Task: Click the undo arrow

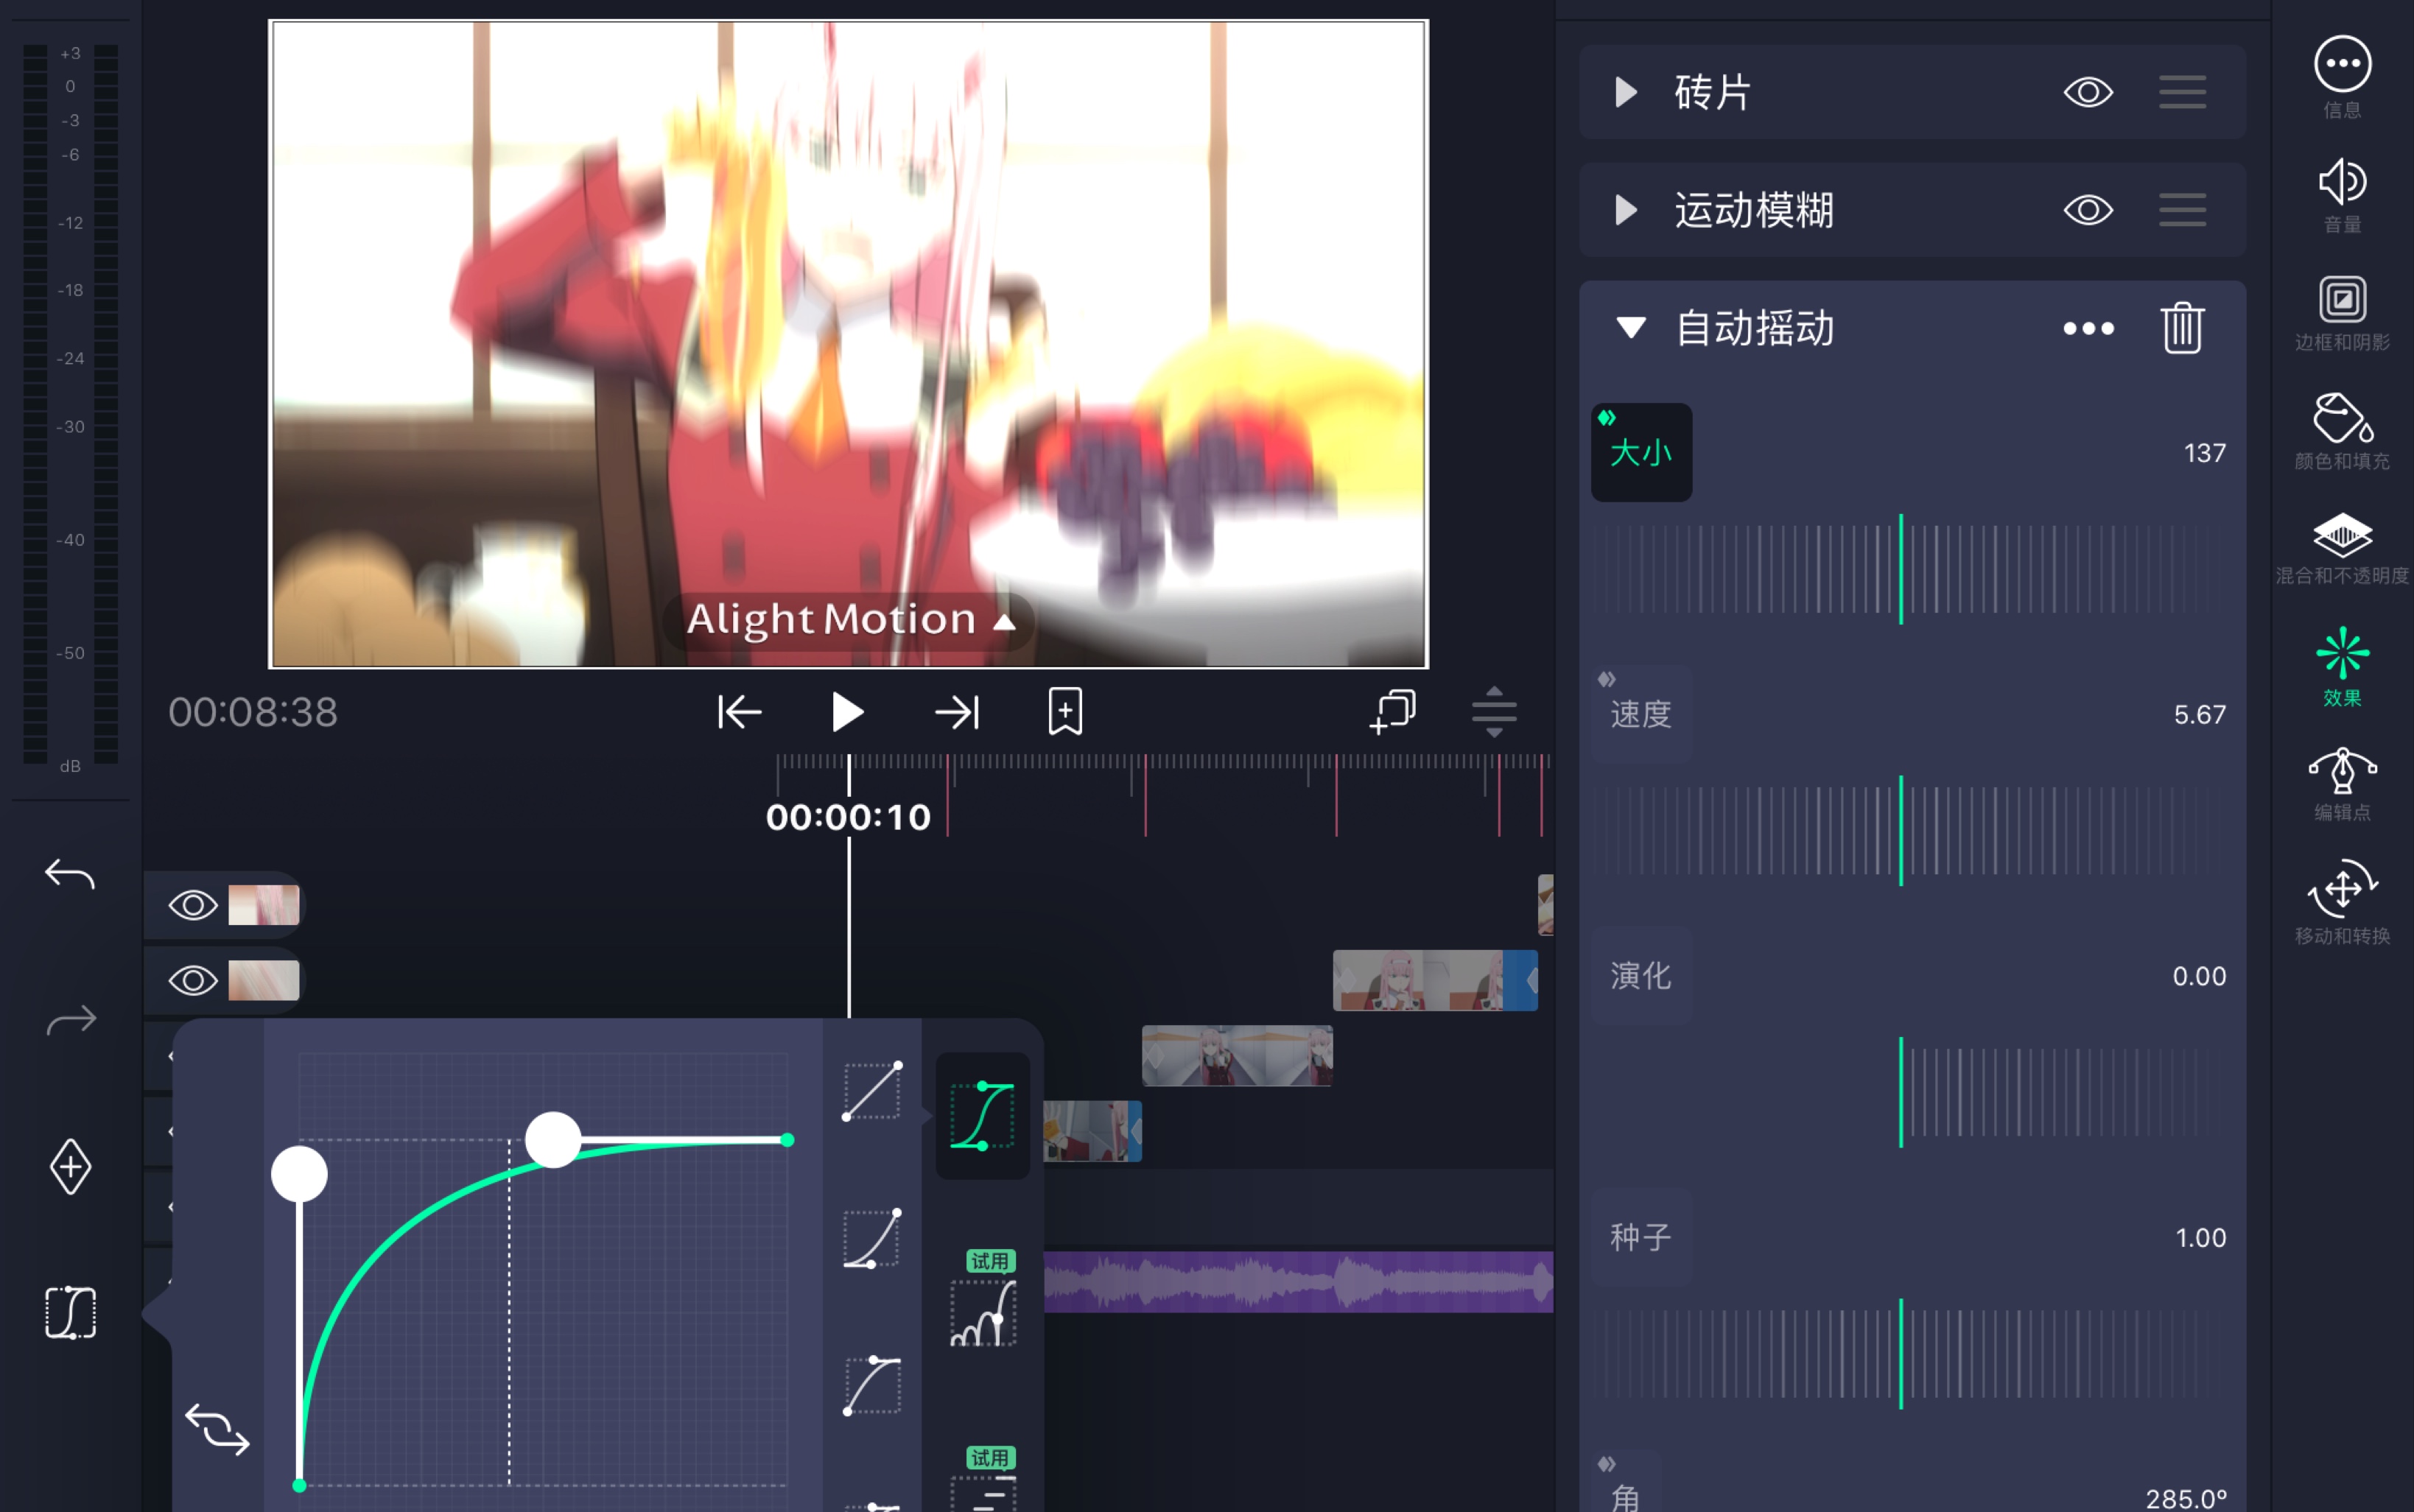Action: (70, 875)
